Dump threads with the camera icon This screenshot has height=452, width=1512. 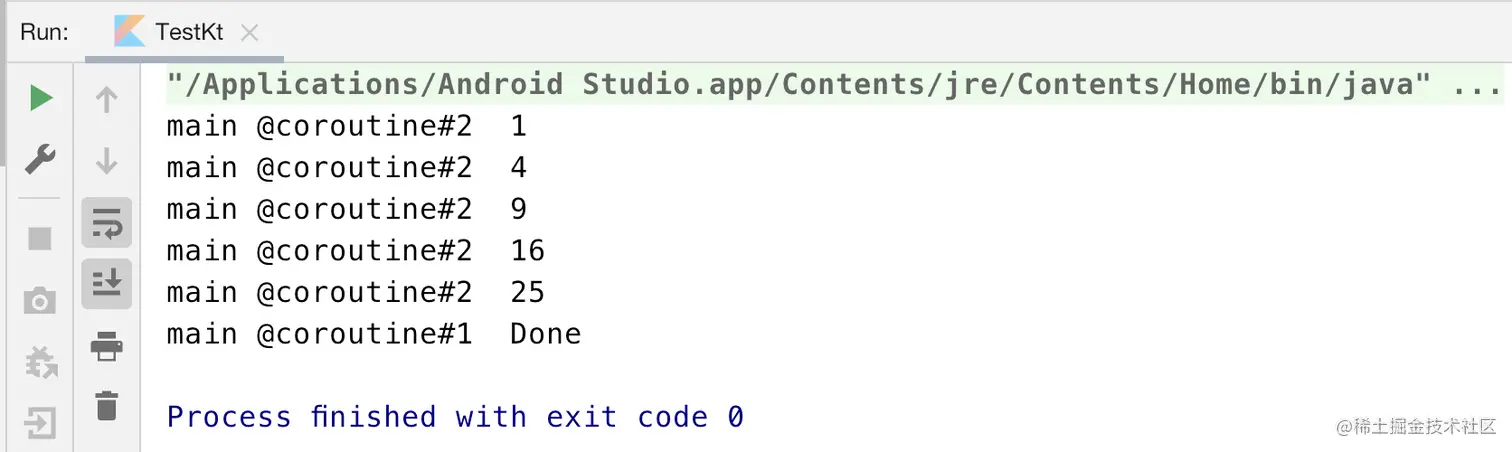point(40,300)
